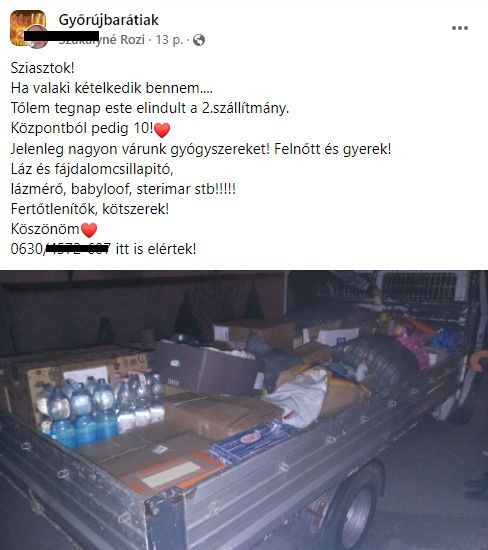The image size is (488, 550).
Task: Open the Győrújbarátiak group name link
Action: tap(108, 20)
